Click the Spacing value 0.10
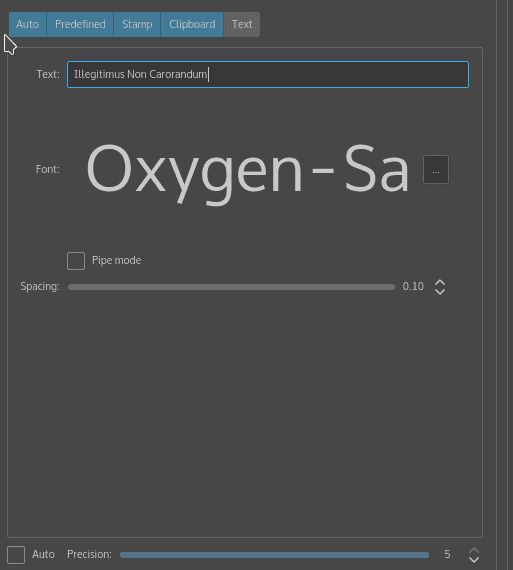The image size is (513, 570). click(x=413, y=286)
